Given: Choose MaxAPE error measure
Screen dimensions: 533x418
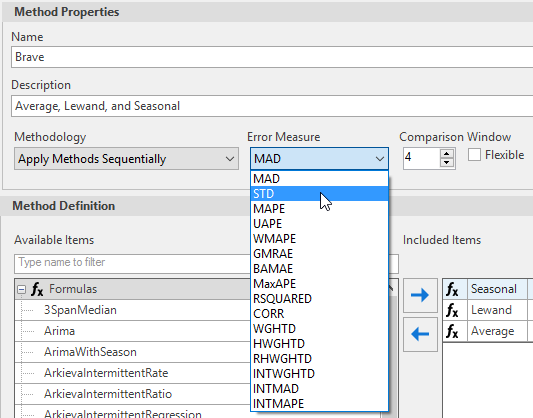Looking at the screenshot, I should coord(319,283).
